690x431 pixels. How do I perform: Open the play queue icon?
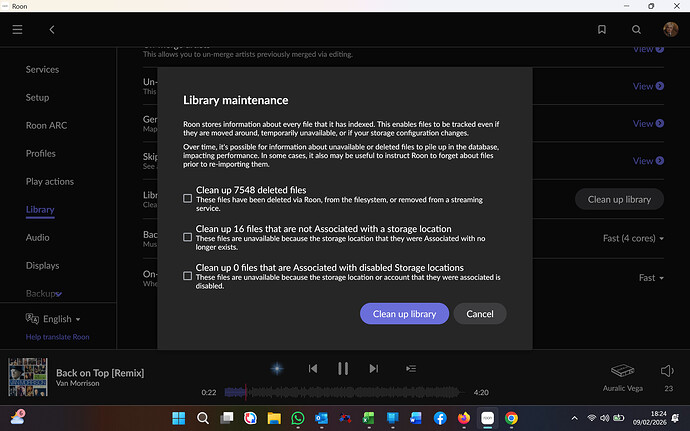410,369
